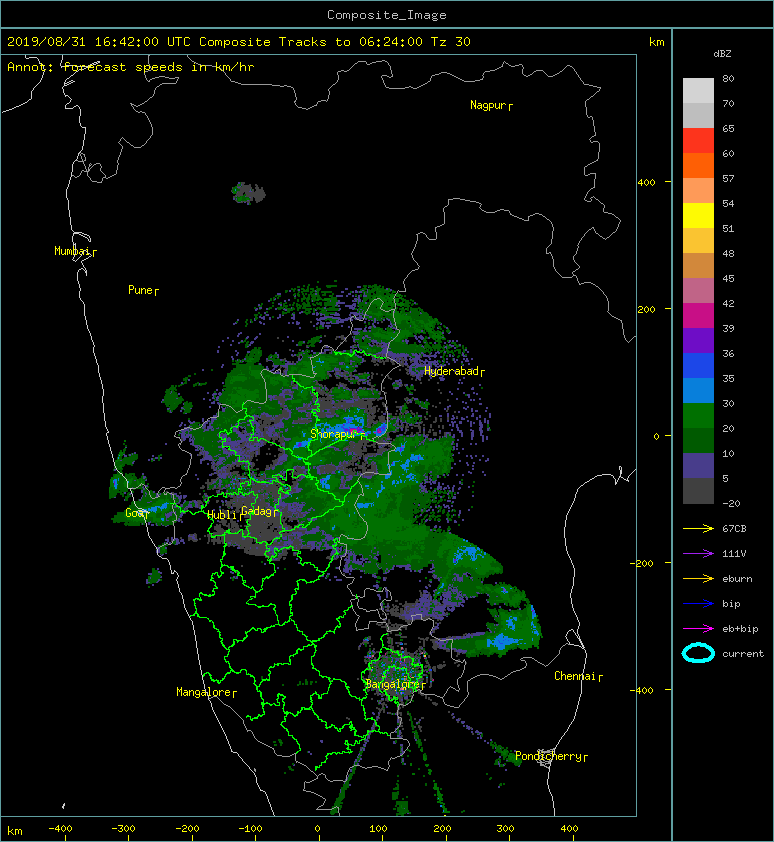Click the 39 dBZ purple swatch
Screen dimensions: 774x842
[x=698, y=340]
